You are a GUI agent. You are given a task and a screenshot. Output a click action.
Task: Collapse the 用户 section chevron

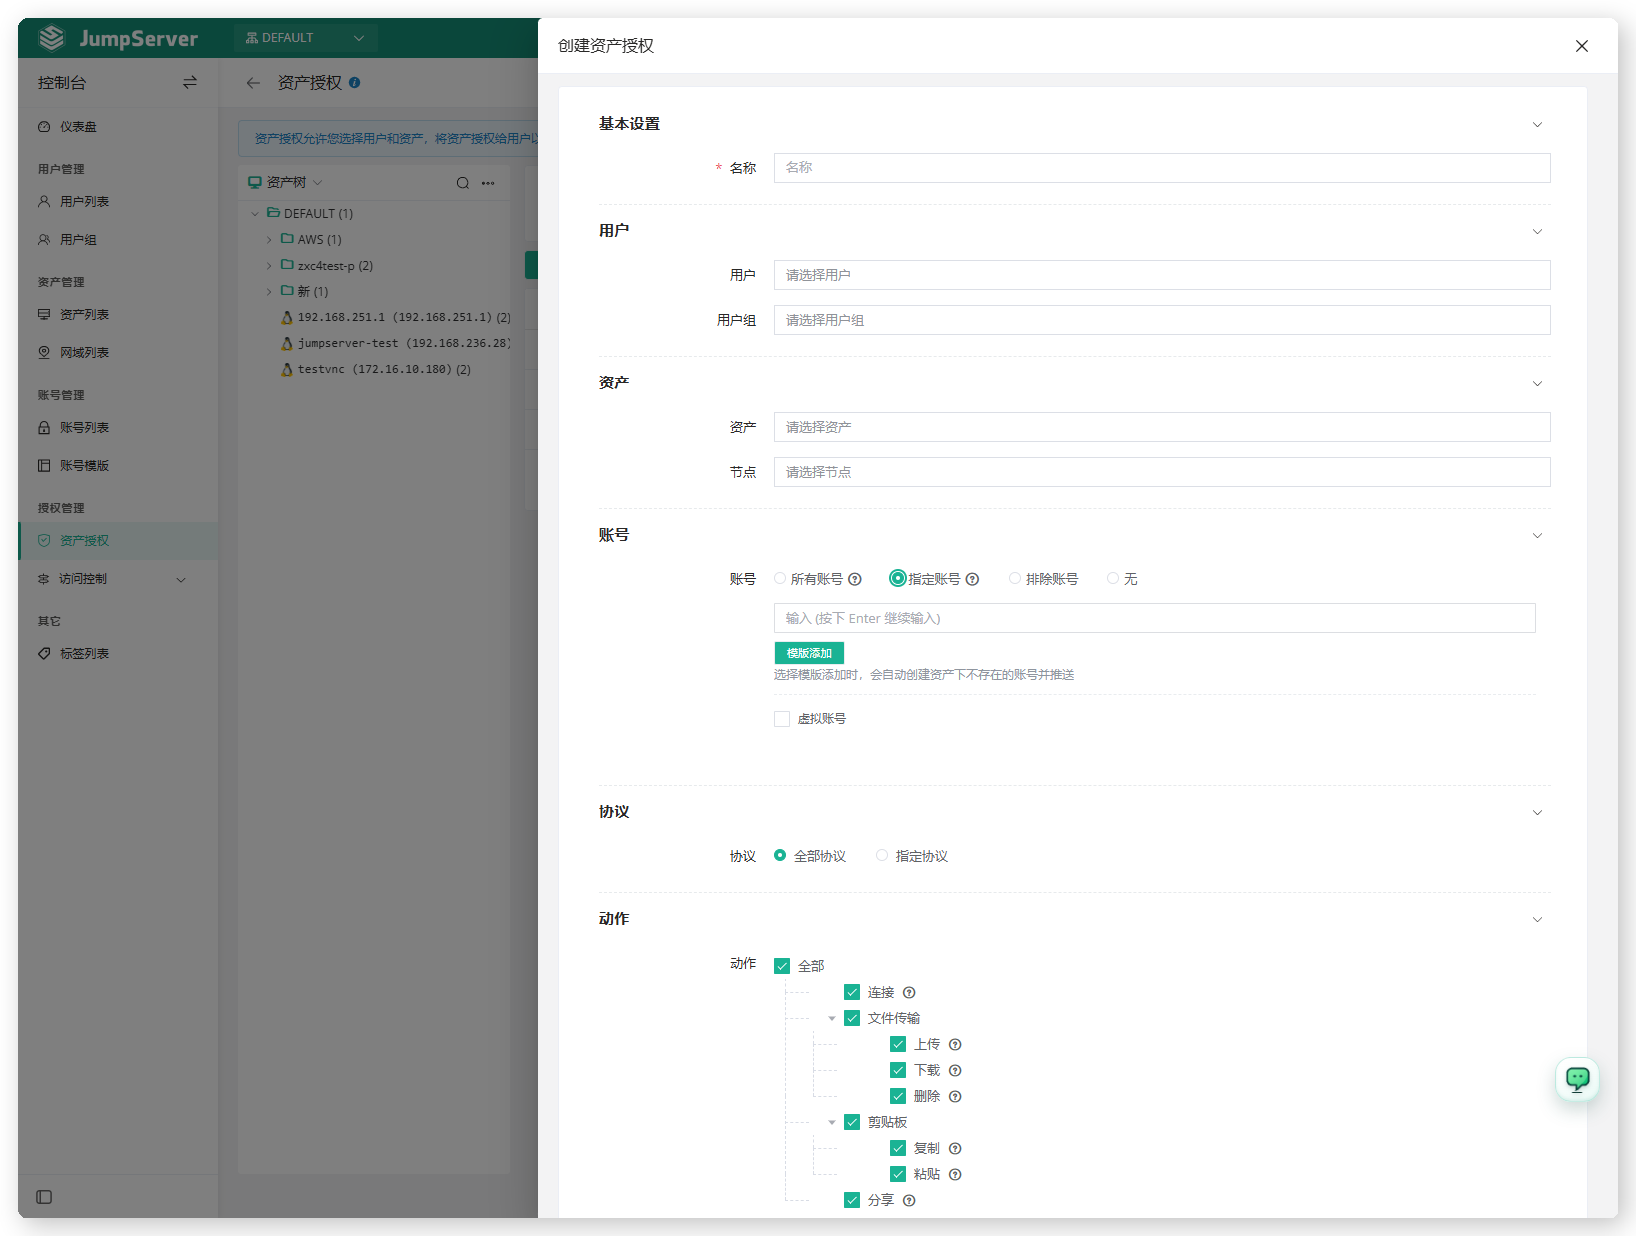[1537, 232]
